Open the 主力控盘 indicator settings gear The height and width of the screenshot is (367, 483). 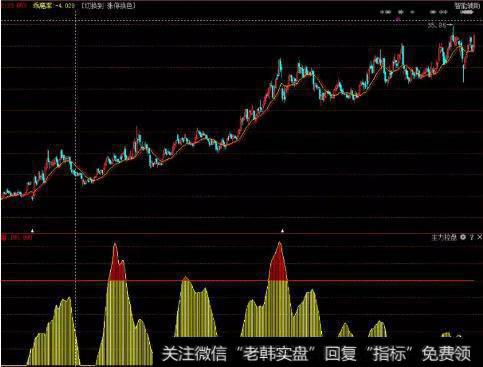click(463, 237)
